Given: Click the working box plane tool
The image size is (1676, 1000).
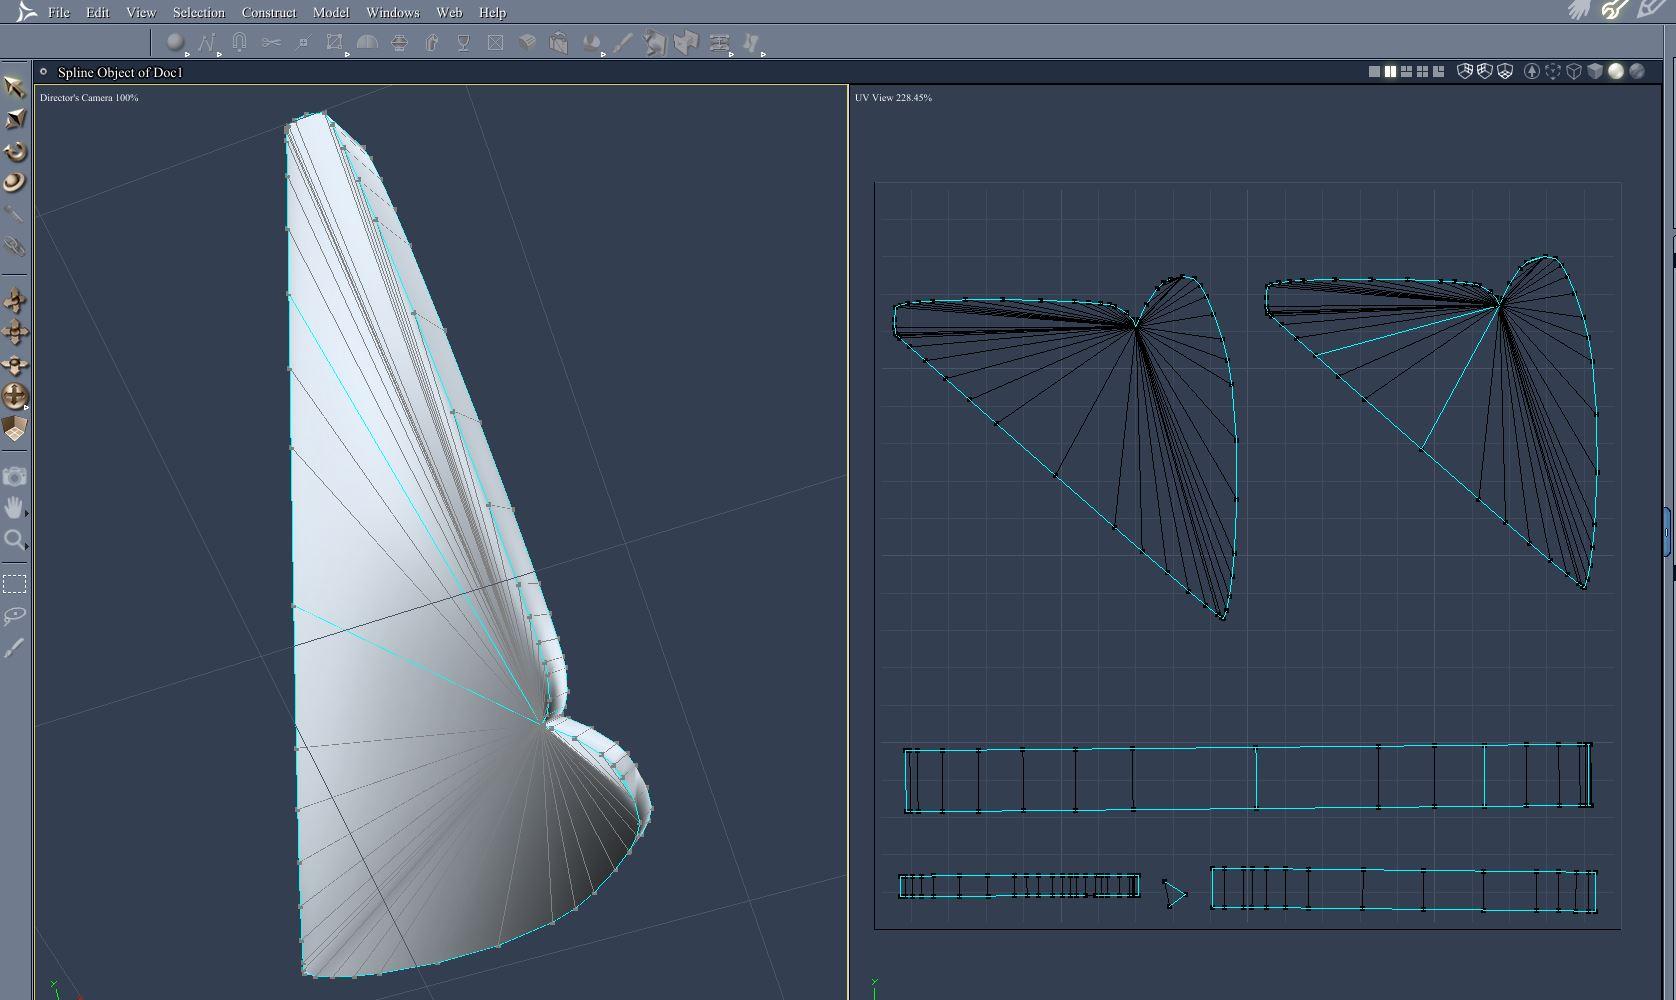Looking at the screenshot, I should tap(14, 428).
